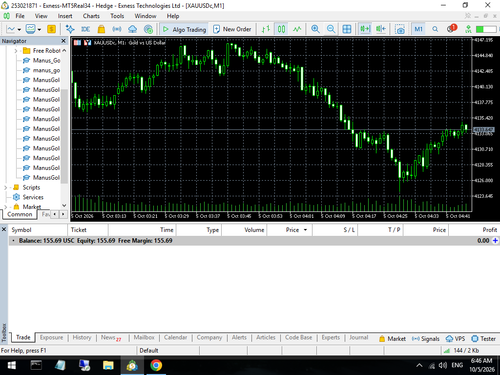Image resolution: width=500 pixels, height=375 pixels.
Task: Toggle the chart shift option
Action: click(381, 29)
